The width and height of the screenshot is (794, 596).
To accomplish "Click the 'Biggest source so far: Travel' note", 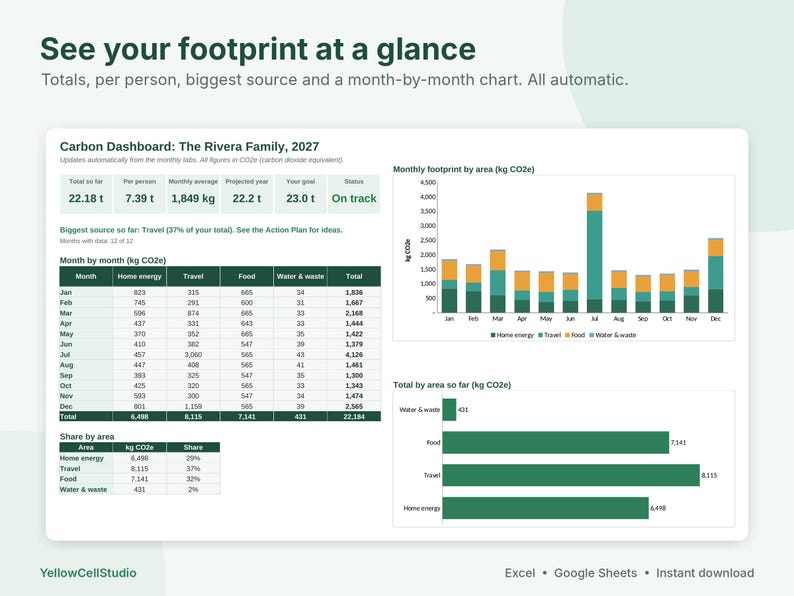I will pyautogui.click(x=201, y=230).
